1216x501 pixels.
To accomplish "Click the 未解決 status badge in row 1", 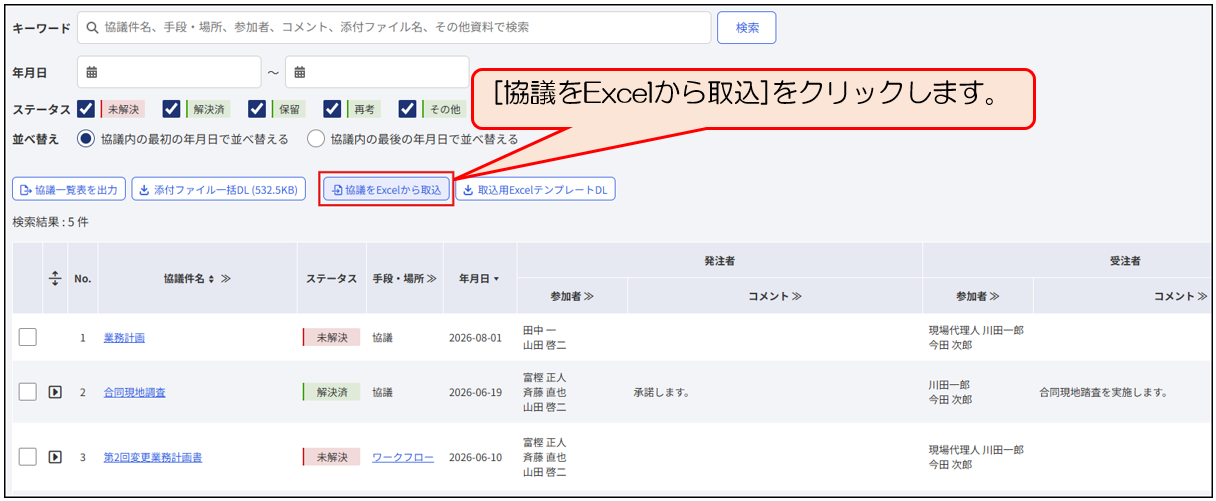I will click(331, 338).
